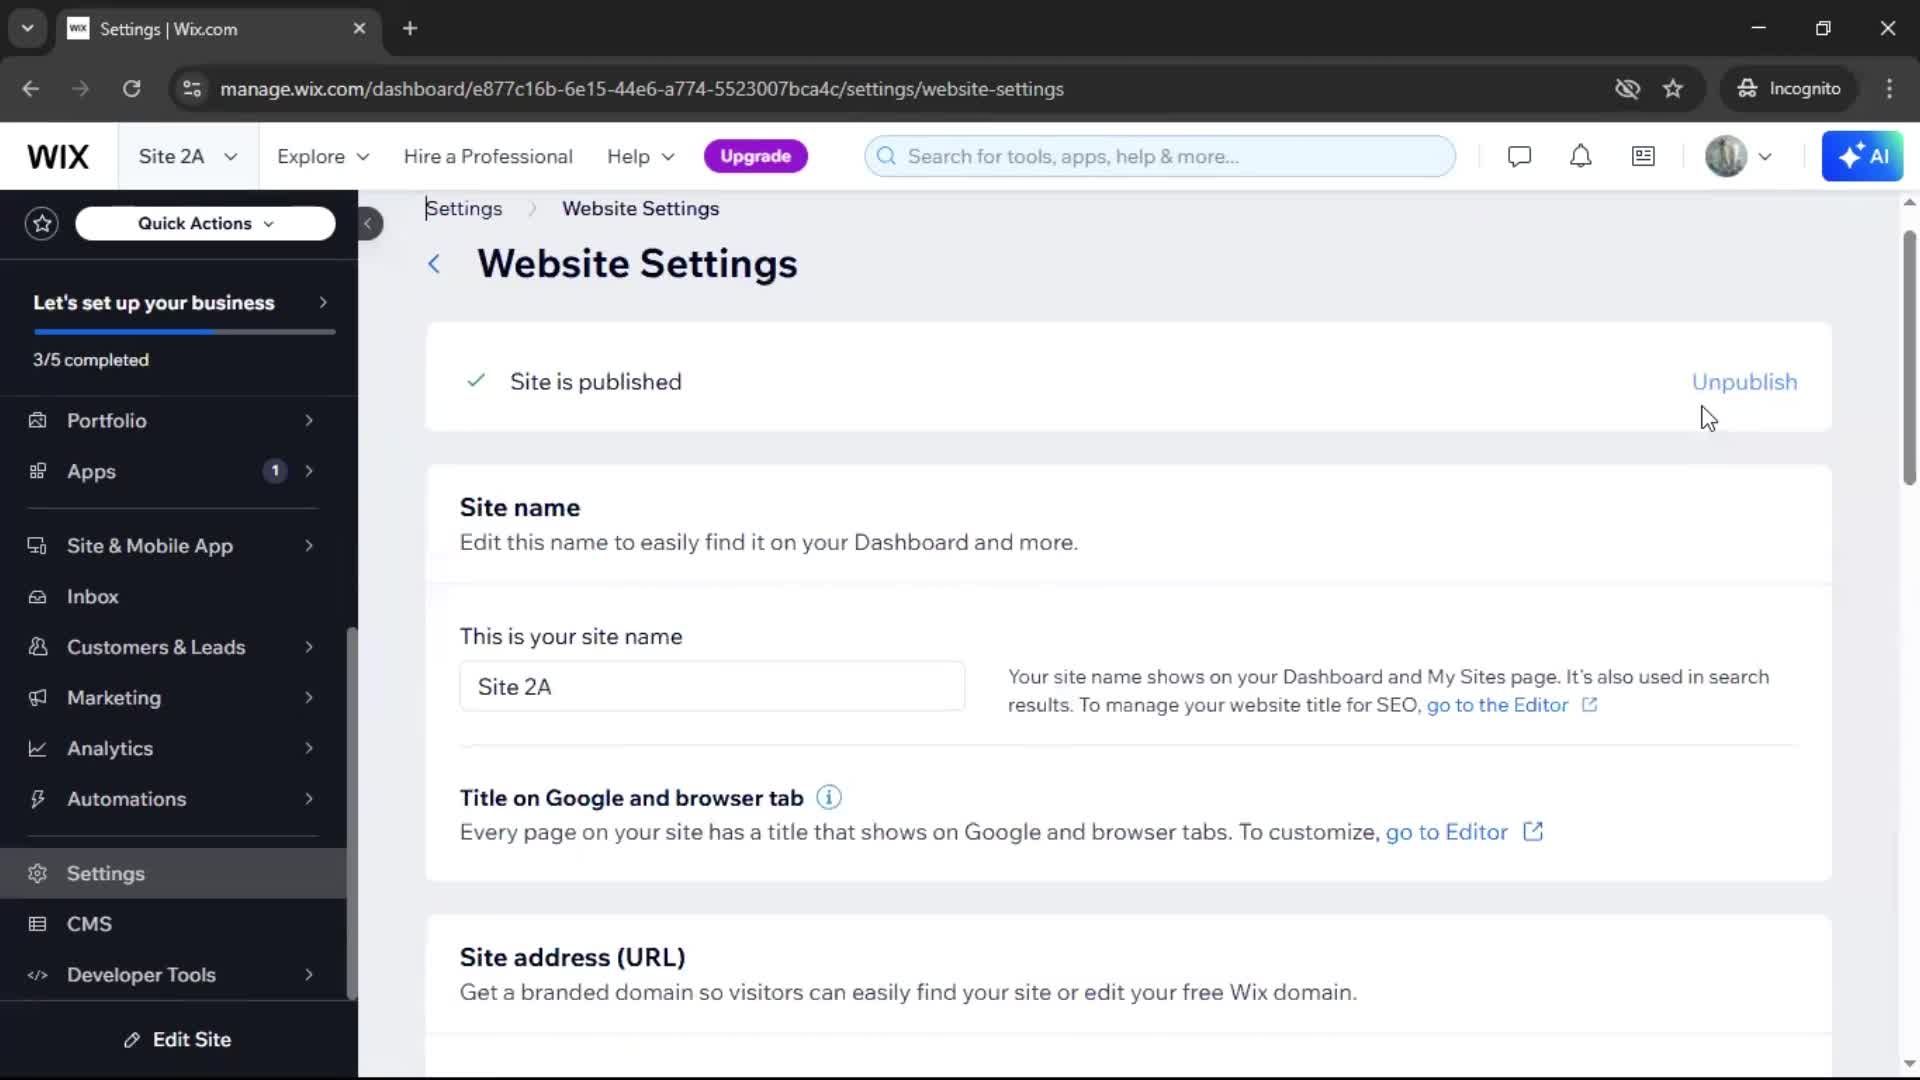This screenshot has height=1080, width=1920.
Task: Click the site information icon in address bar
Action: point(191,89)
